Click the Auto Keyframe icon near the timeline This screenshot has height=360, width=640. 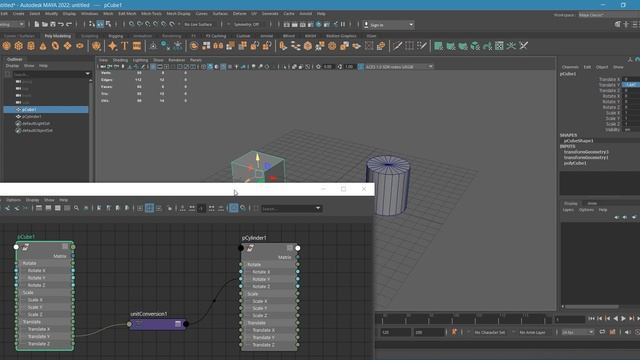click(x=454, y=332)
